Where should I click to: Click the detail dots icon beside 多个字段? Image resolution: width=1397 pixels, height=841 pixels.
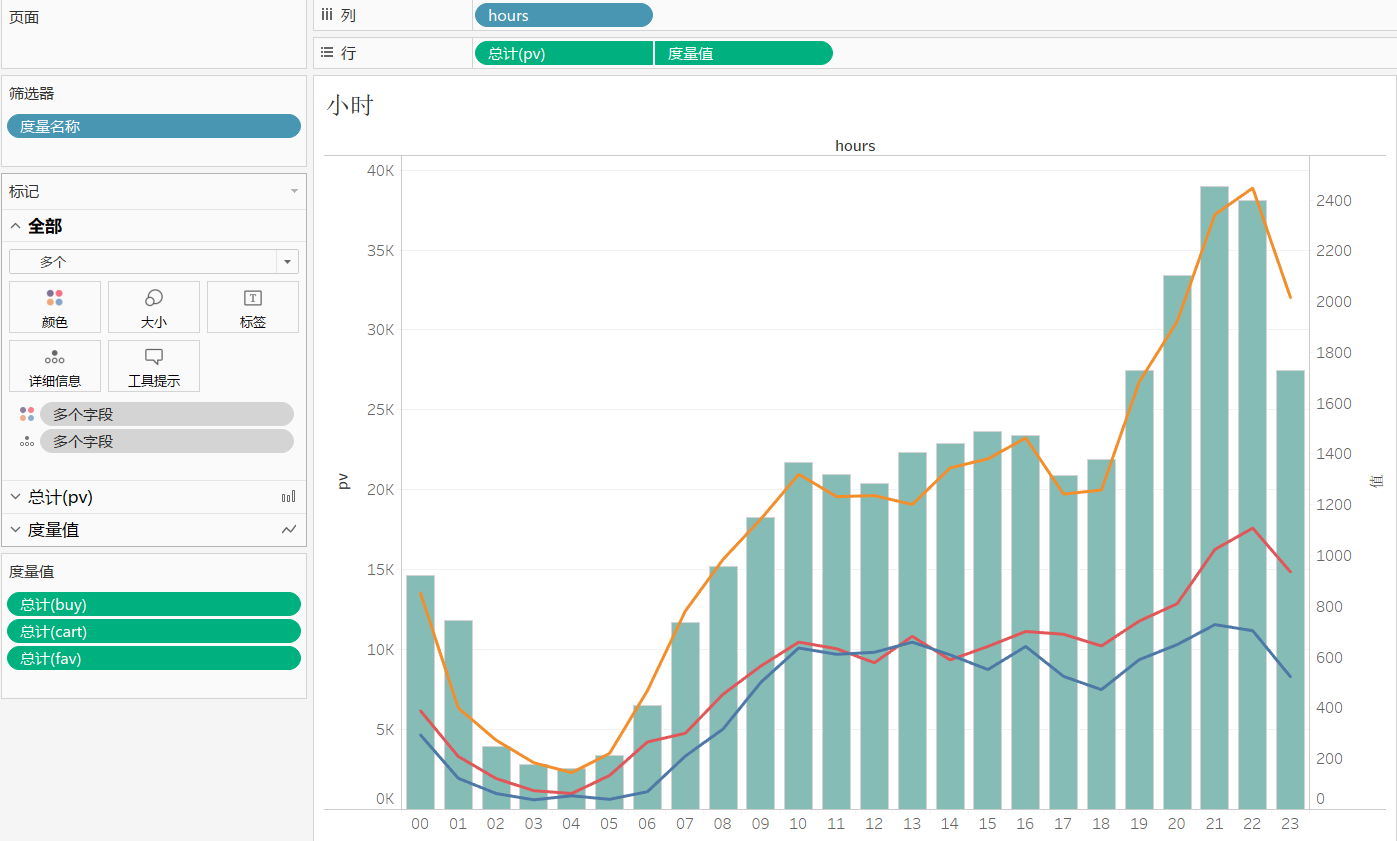coord(27,441)
